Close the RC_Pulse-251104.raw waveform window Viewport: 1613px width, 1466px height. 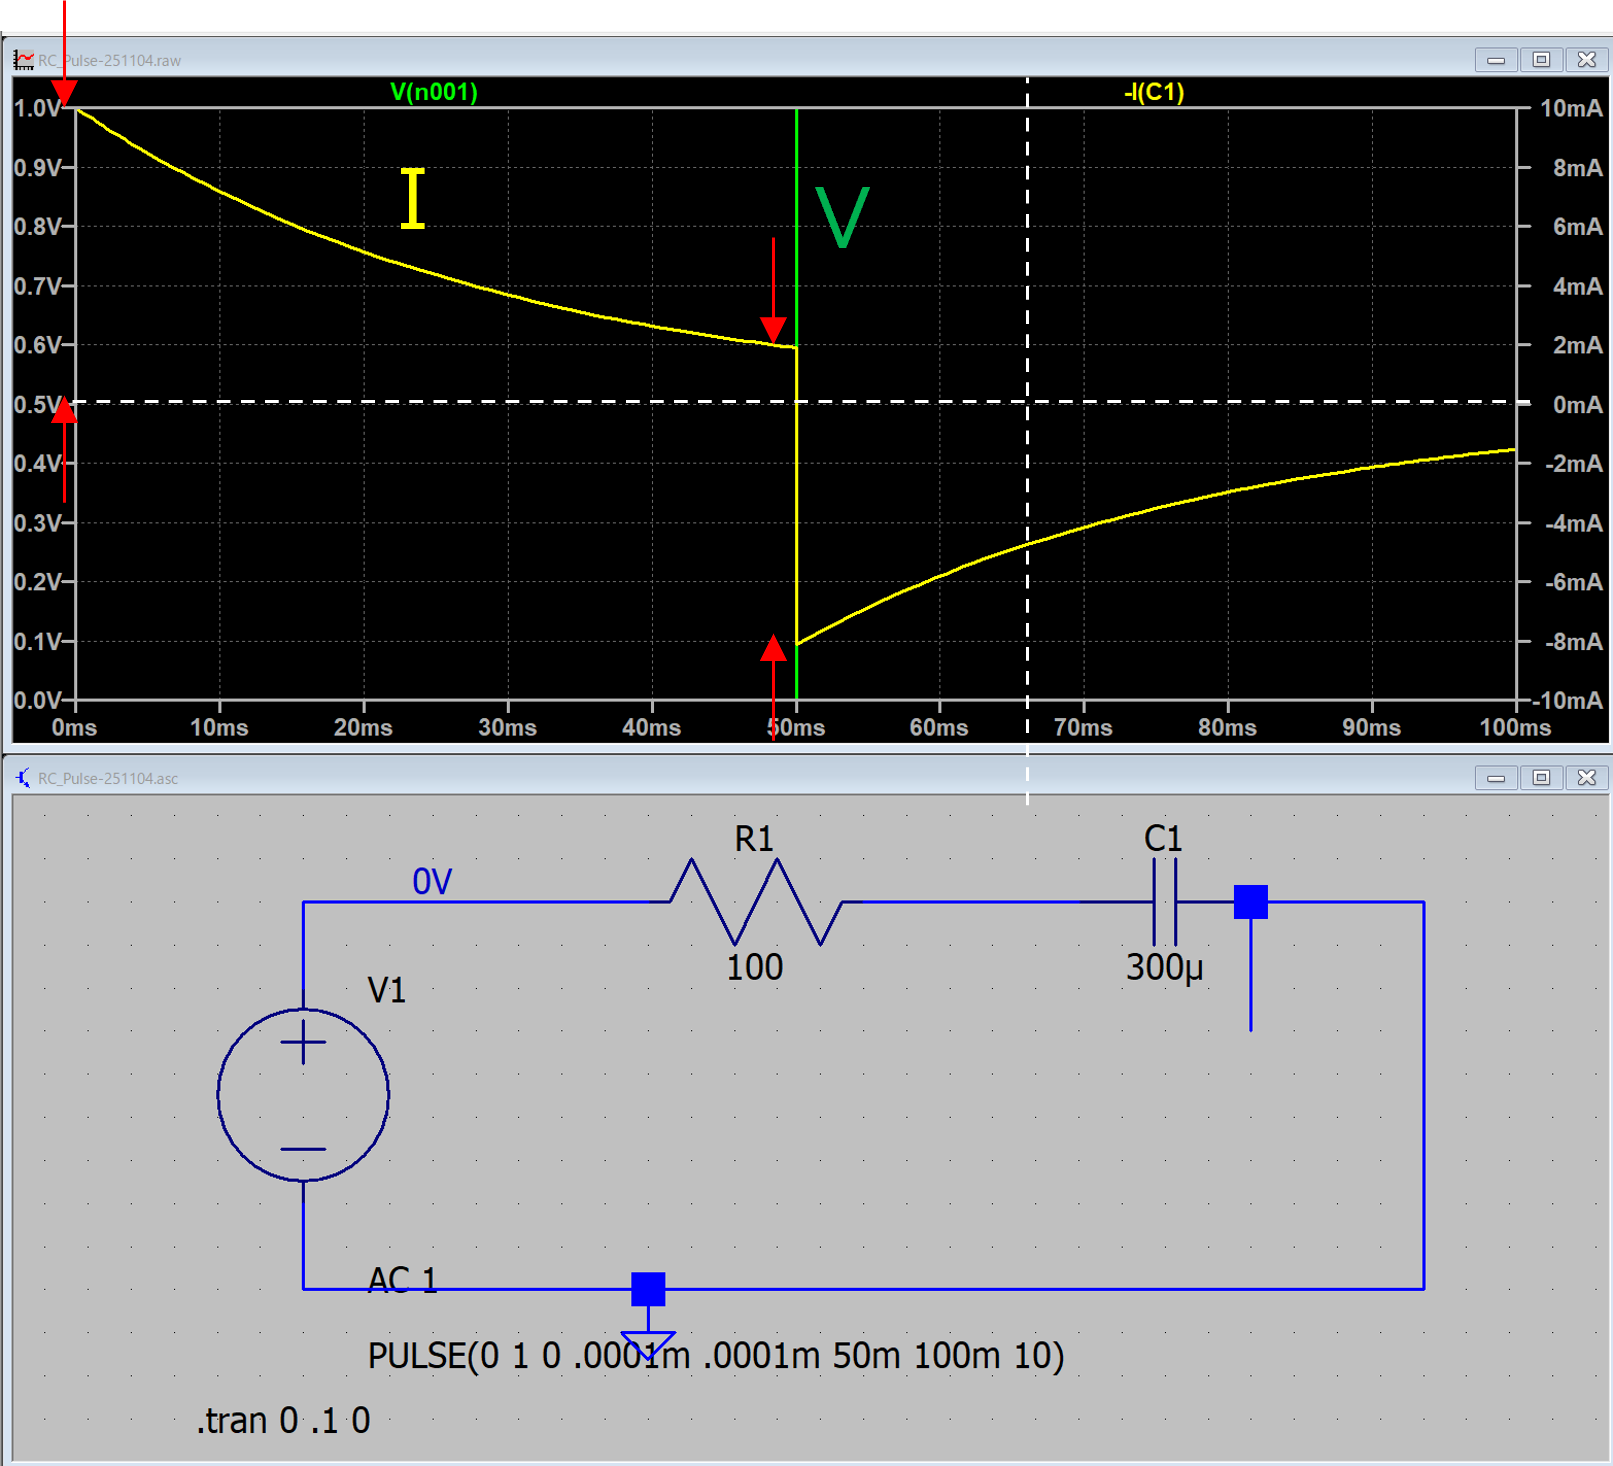pyautogui.click(x=1586, y=60)
